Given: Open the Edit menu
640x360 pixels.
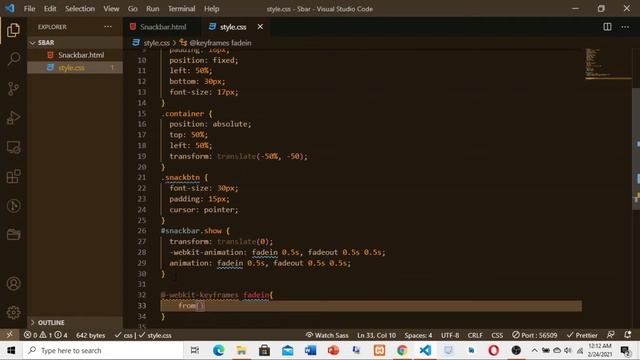Looking at the screenshot, I should tap(50, 9).
